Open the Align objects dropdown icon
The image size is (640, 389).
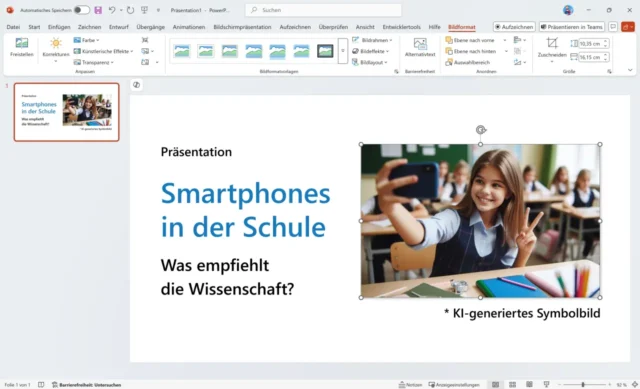pyautogui.click(x=520, y=40)
